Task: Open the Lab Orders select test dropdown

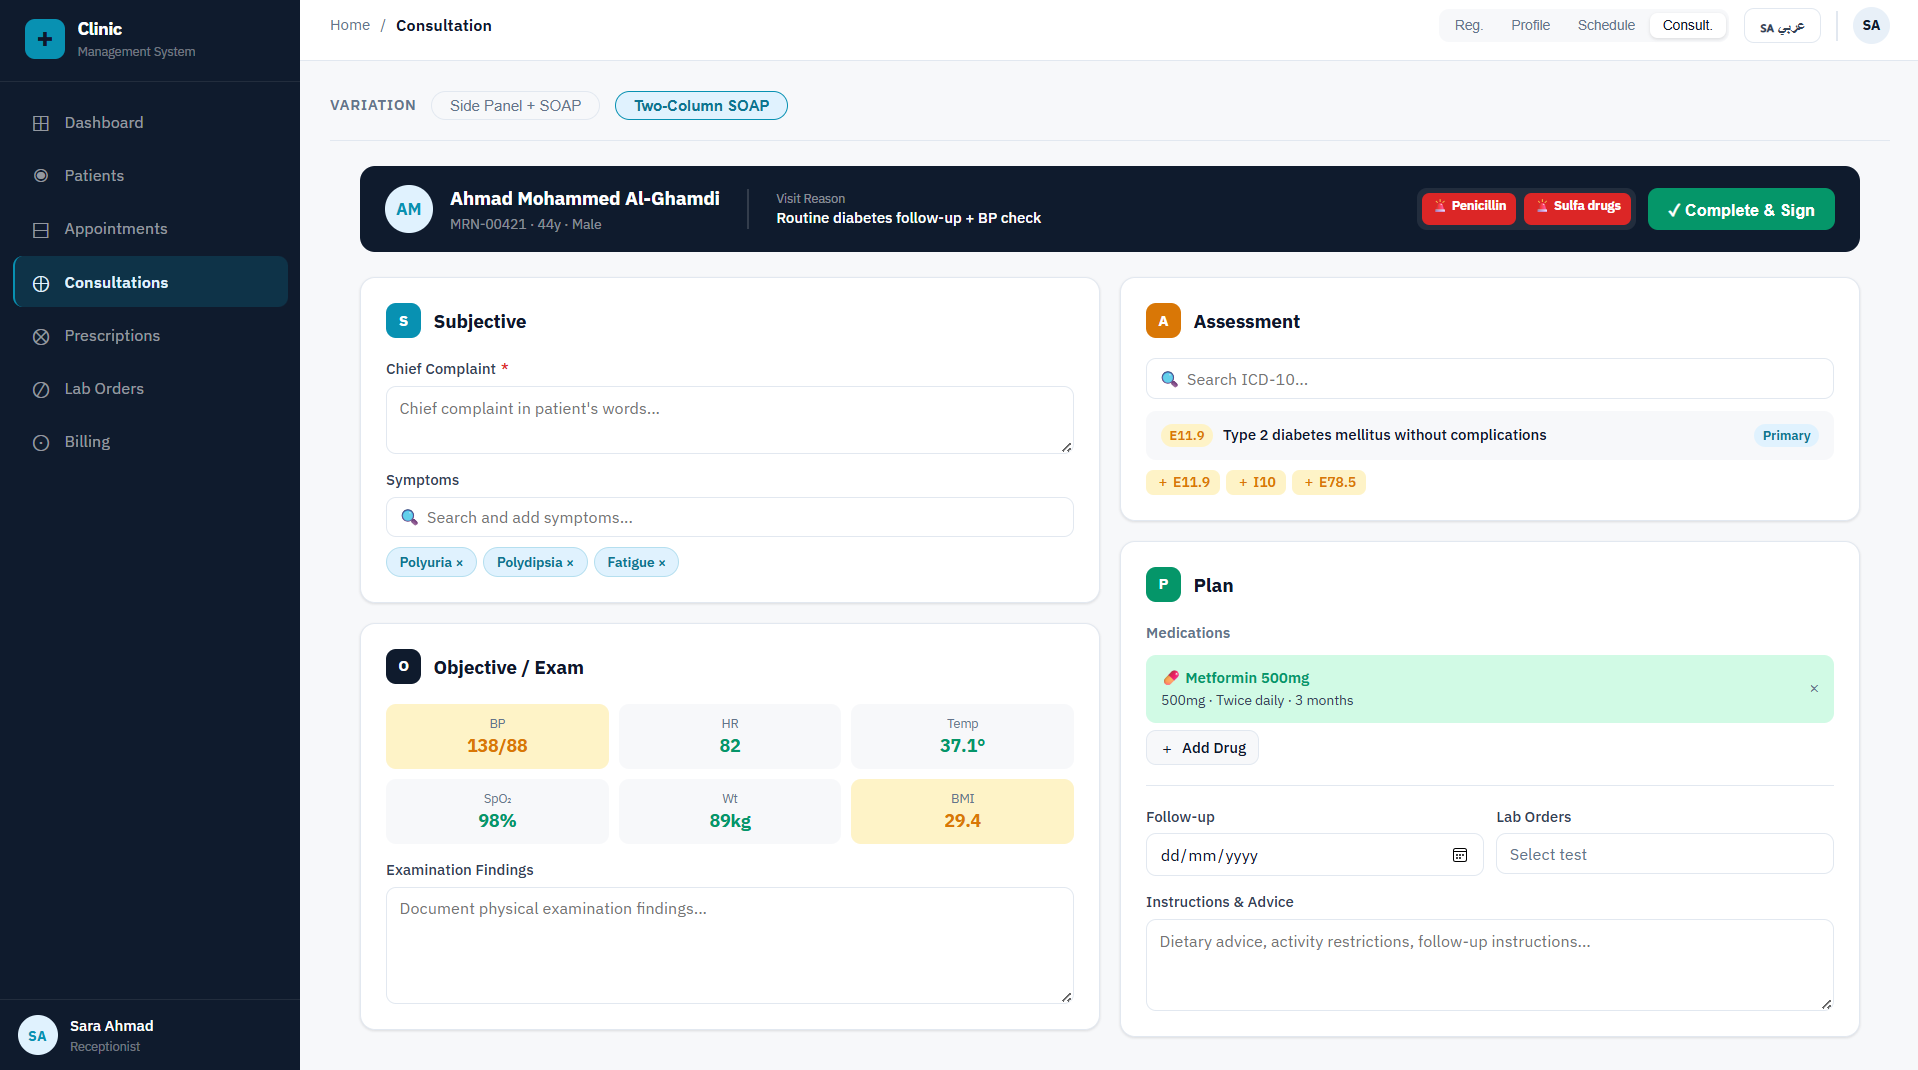Action: [x=1663, y=854]
